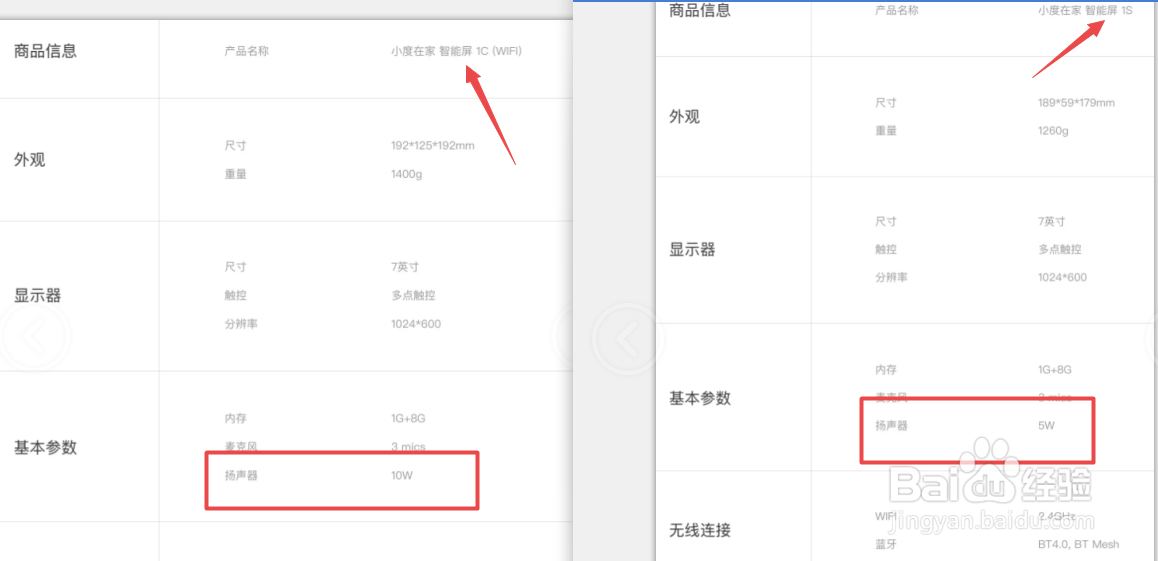The width and height of the screenshot is (1158, 561).
Task: Click 尺寸 label beside 189*59*179mm
Action: click(885, 103)
